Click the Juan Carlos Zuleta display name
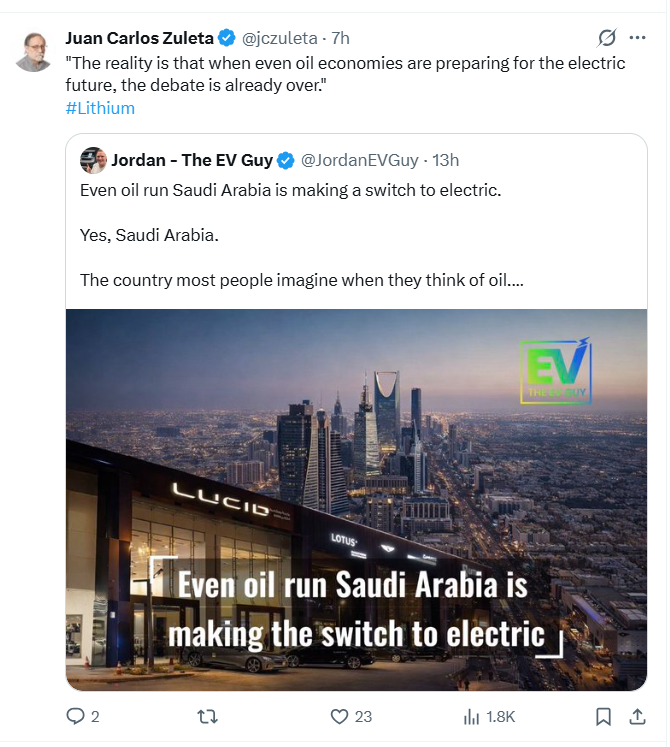670x747 pixels. 139,38
